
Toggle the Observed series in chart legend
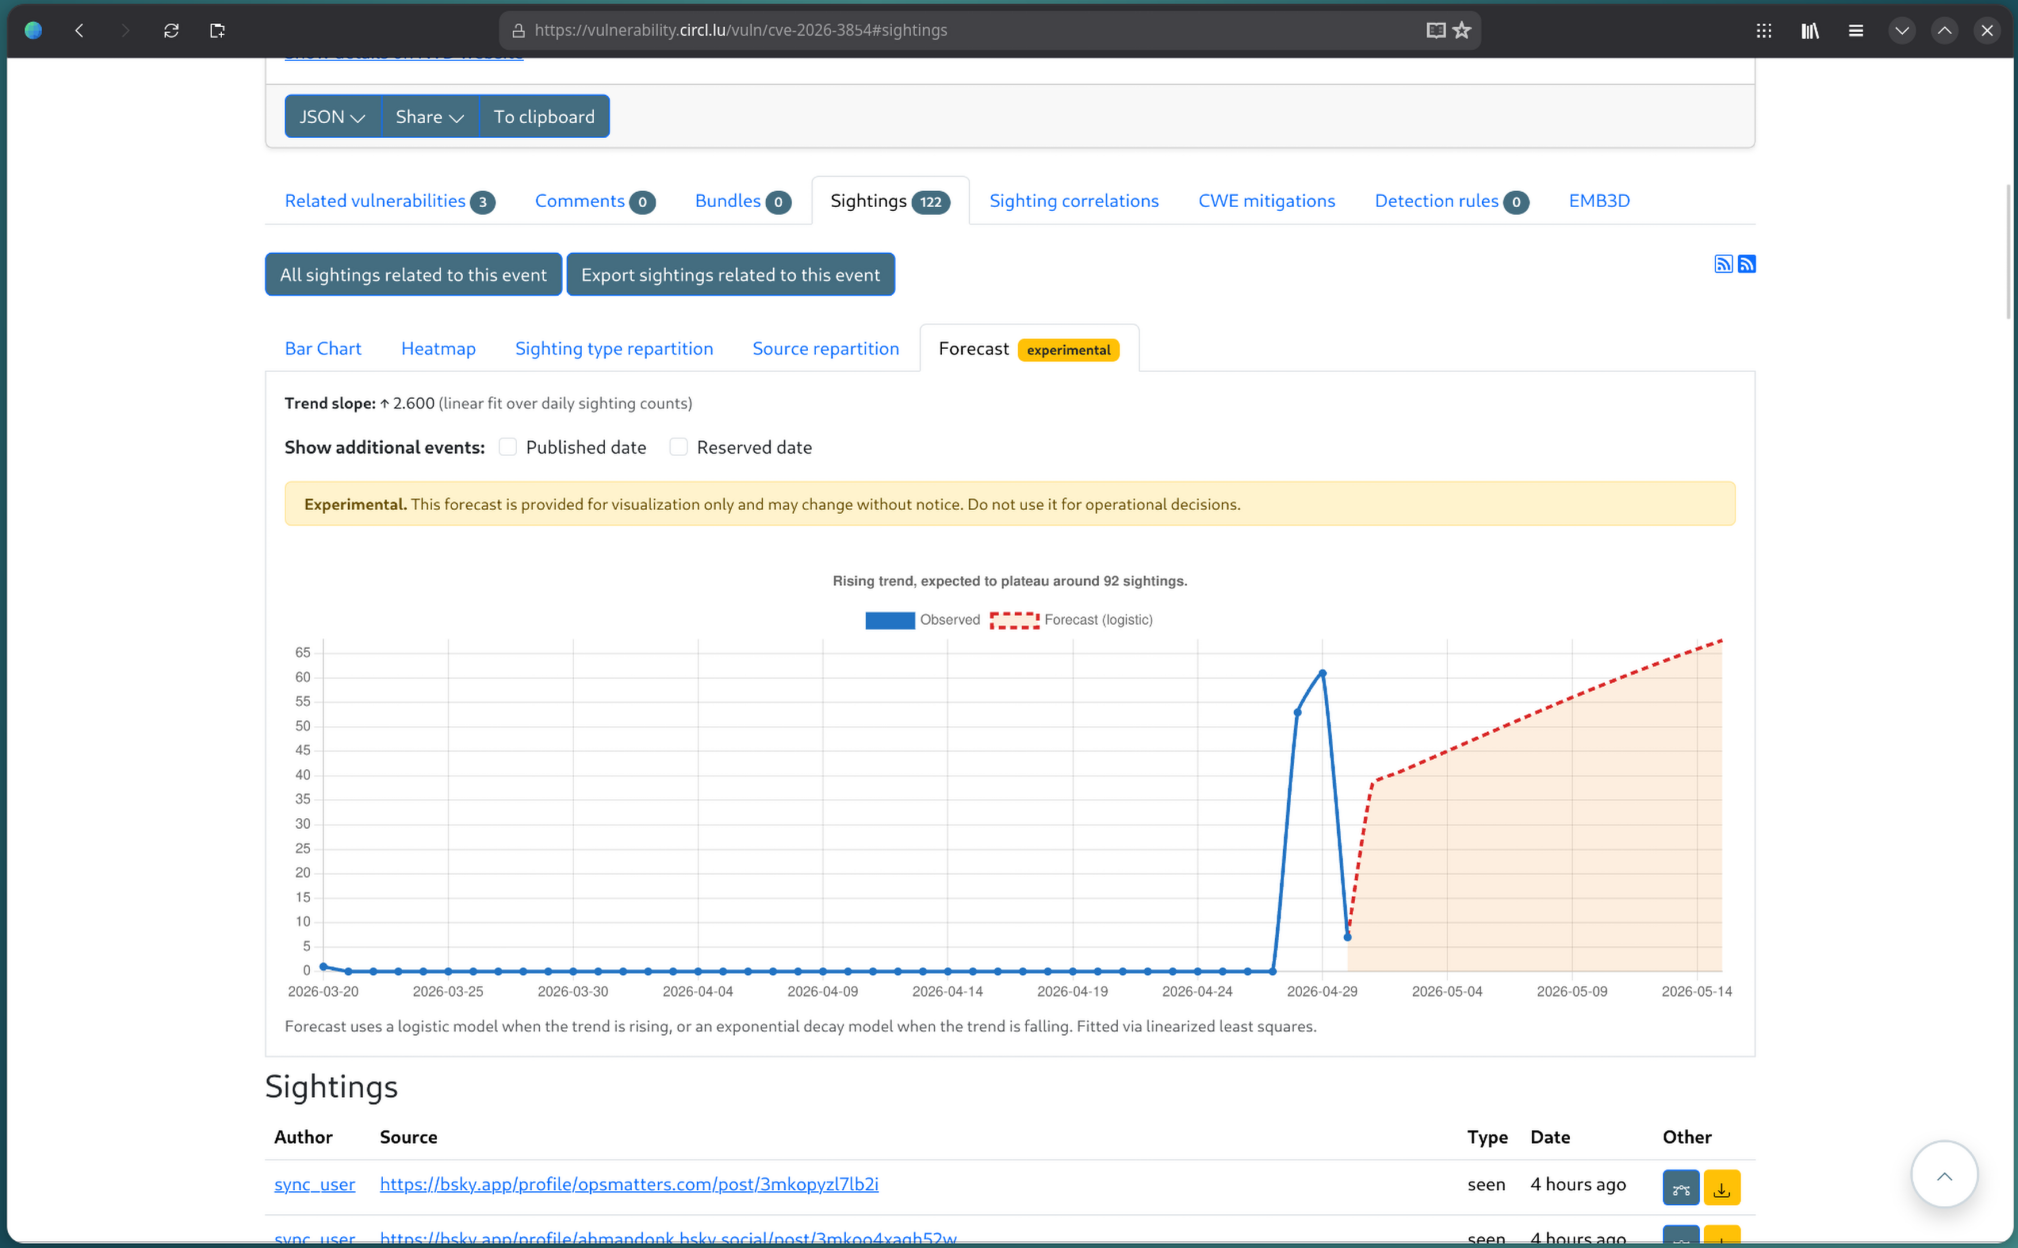pyautogui.click(x=890, y=620)
